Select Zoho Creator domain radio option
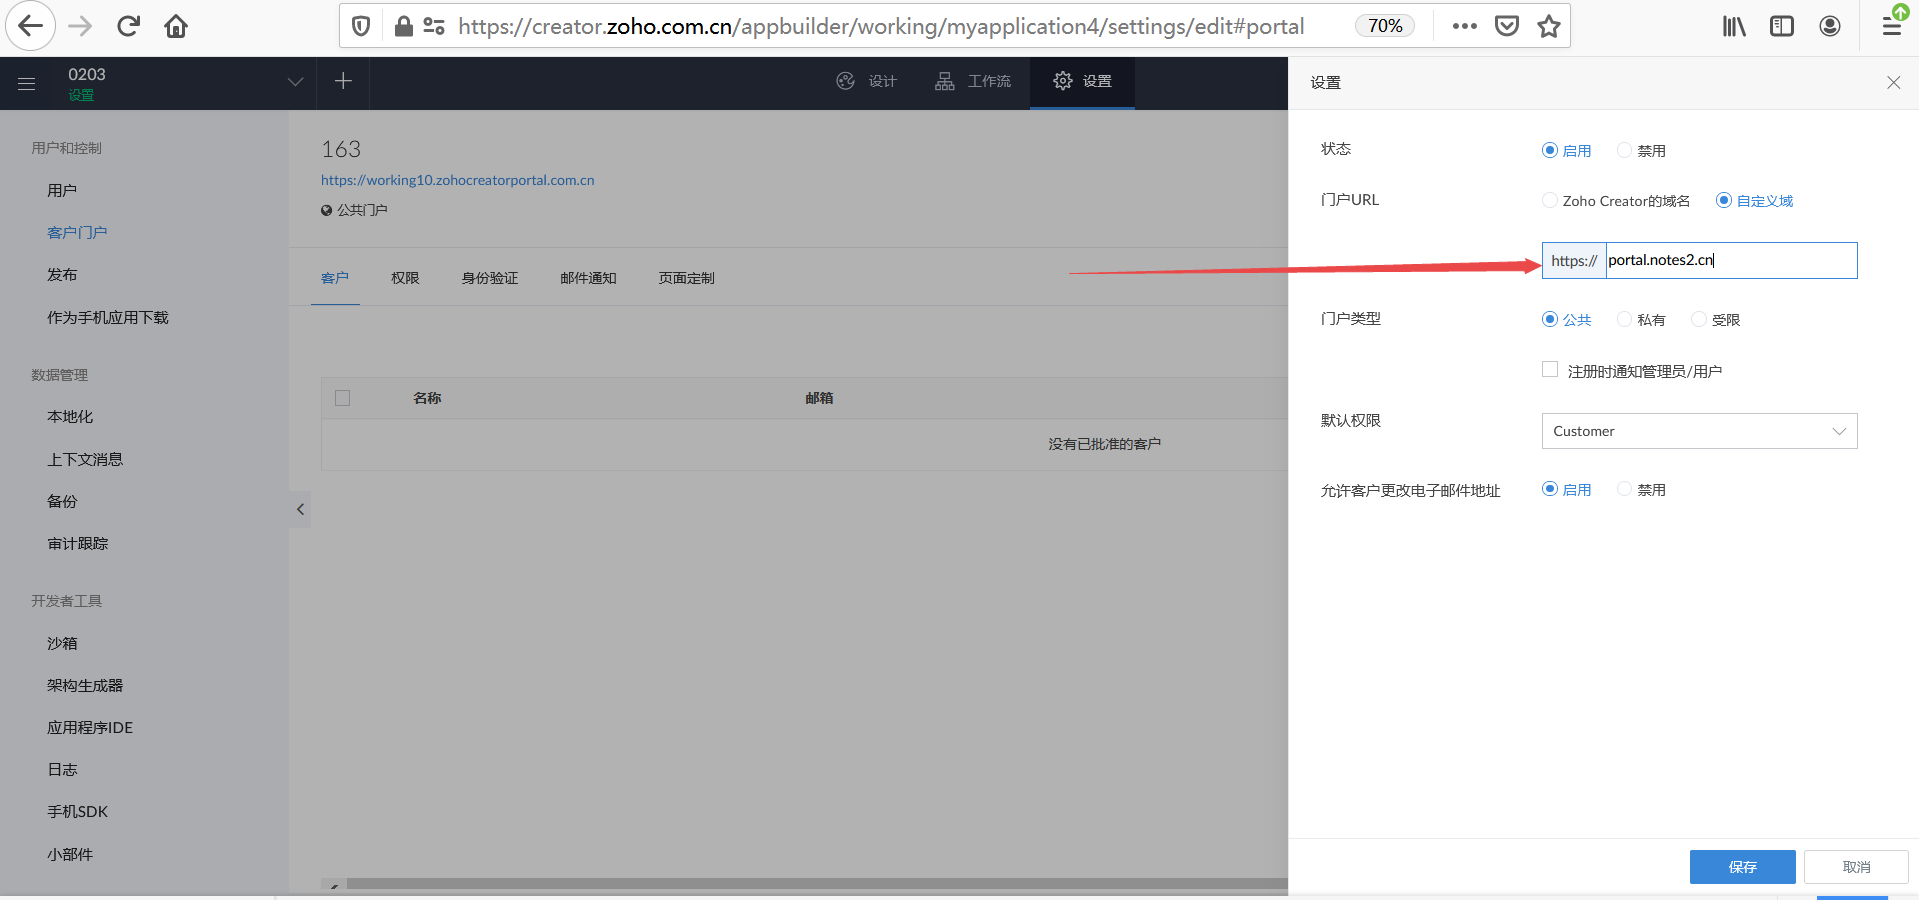 1550,201
